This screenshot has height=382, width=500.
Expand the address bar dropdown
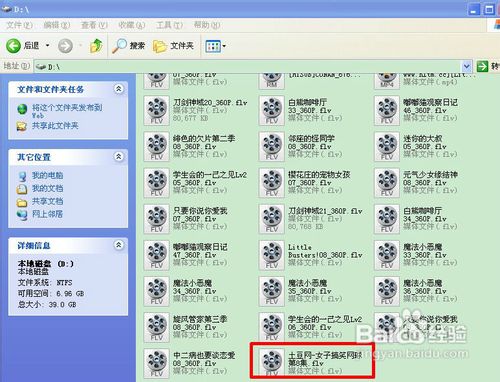pyautogui.click(x=467, y=67)
